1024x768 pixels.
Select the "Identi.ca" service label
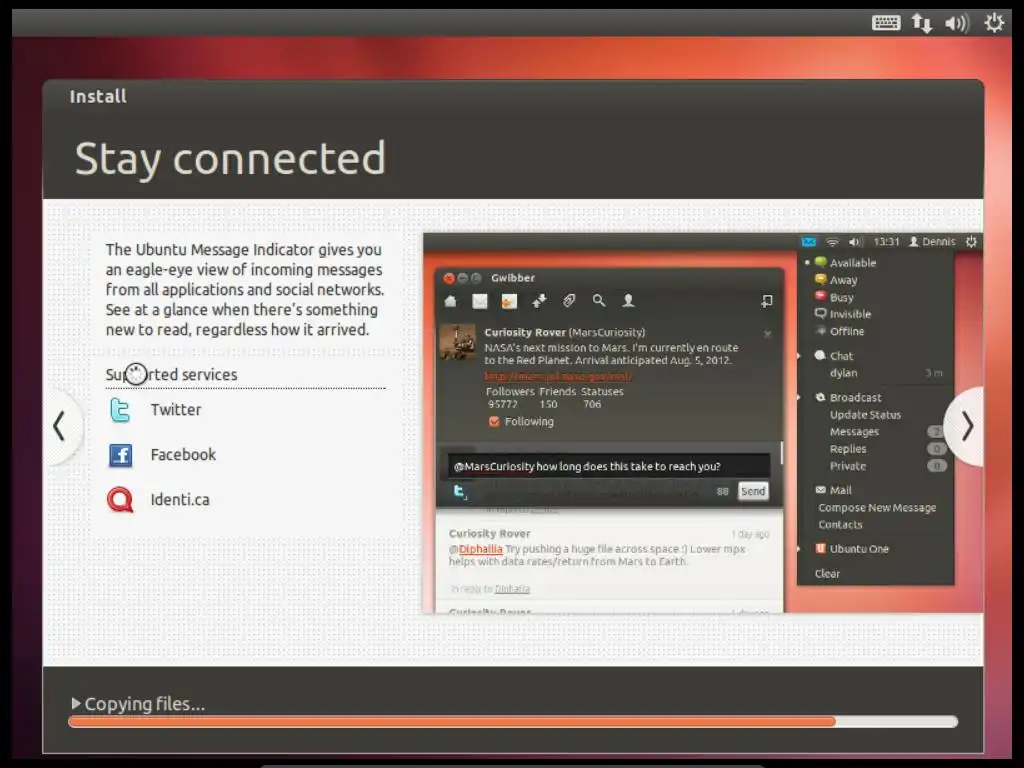click(x=180, y=500)
